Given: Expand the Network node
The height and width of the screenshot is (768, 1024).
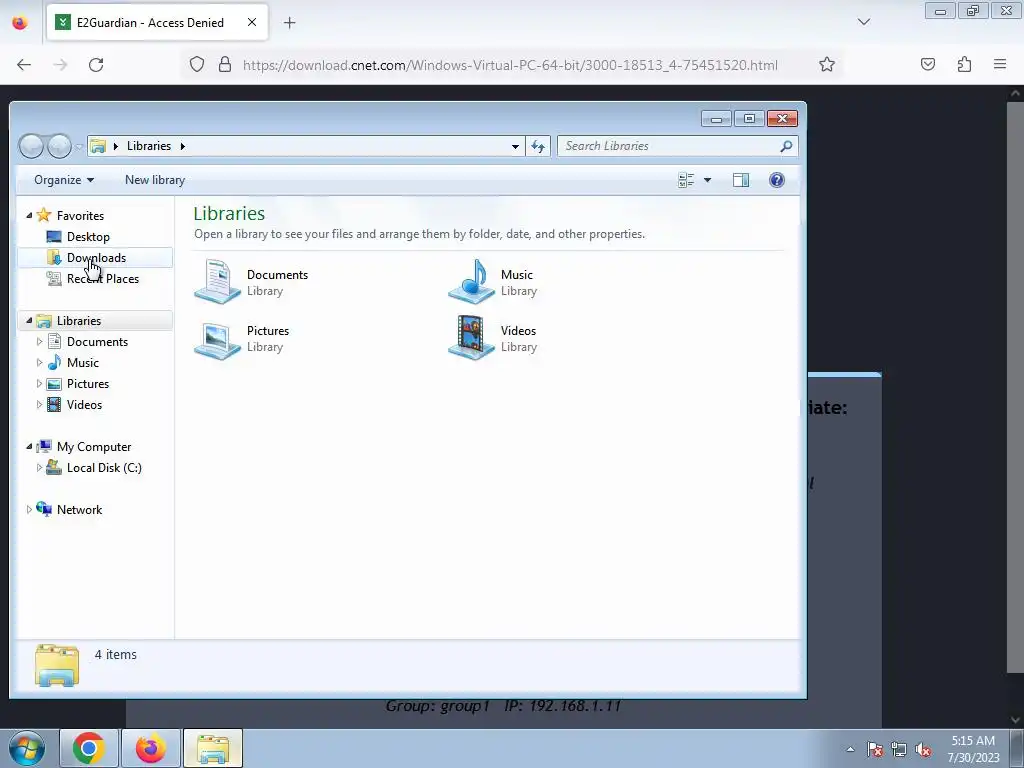Looking at the screenshot, I should point(29,509).
